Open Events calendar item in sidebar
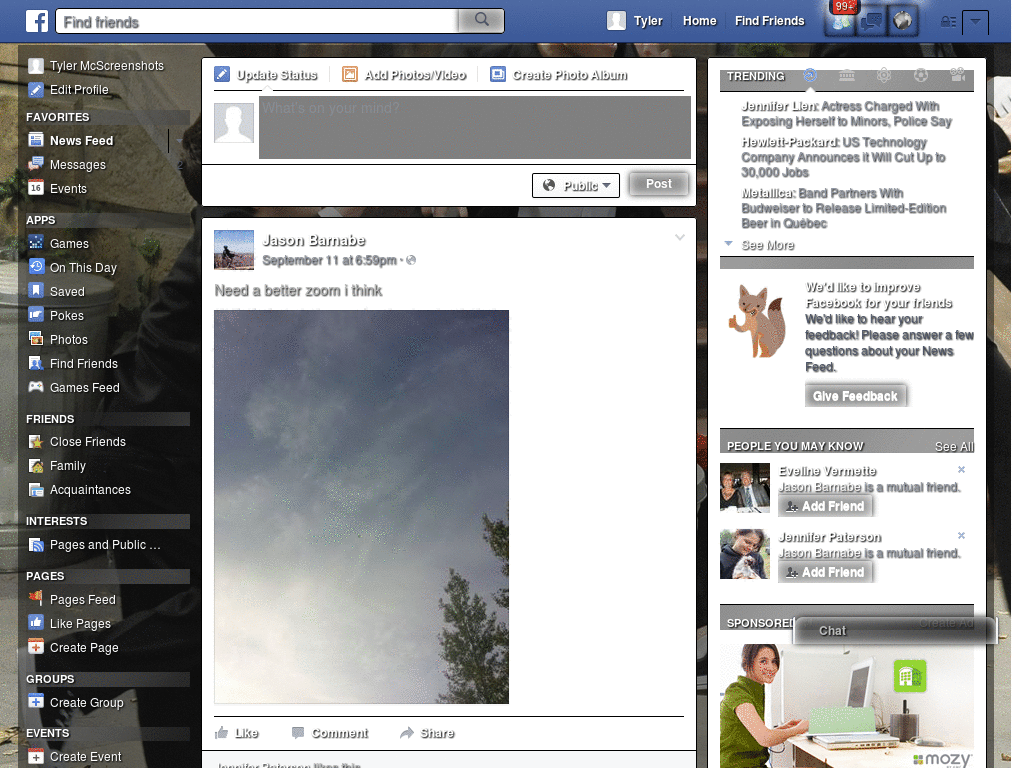Viewport: 1024px width, 768px height. coord(57,189)
